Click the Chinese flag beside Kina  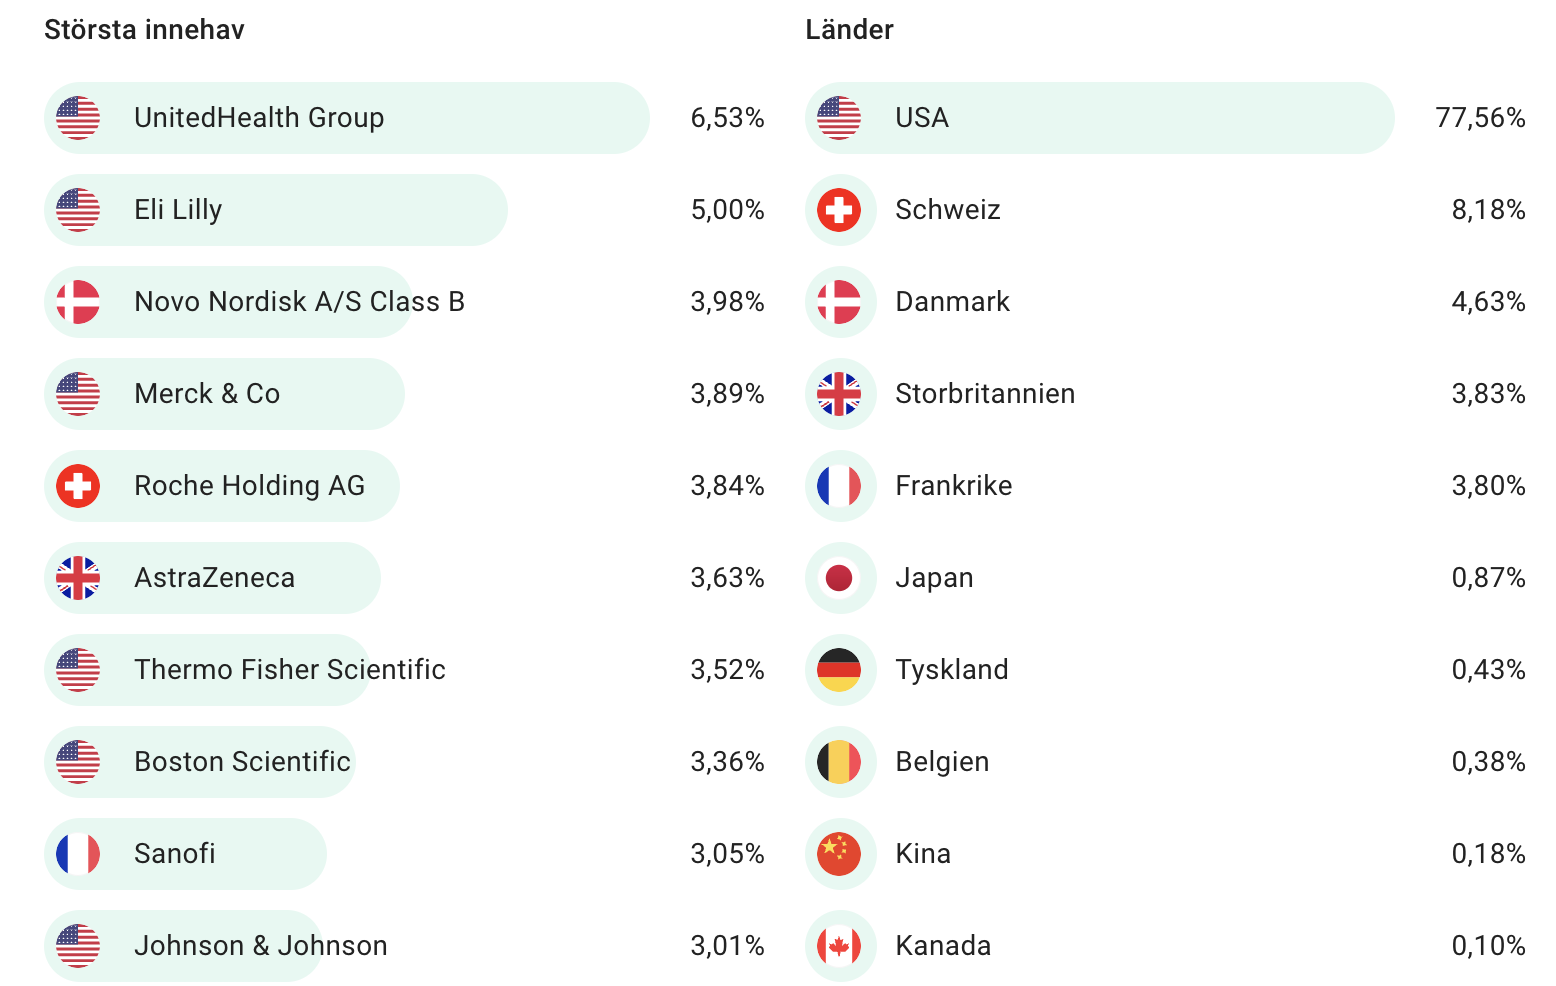(839, 854)
